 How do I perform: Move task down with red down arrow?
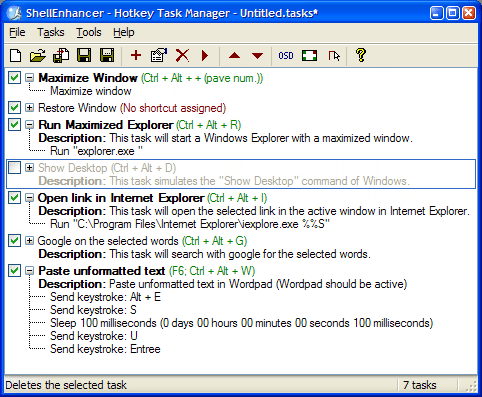[x=257, y=56]
